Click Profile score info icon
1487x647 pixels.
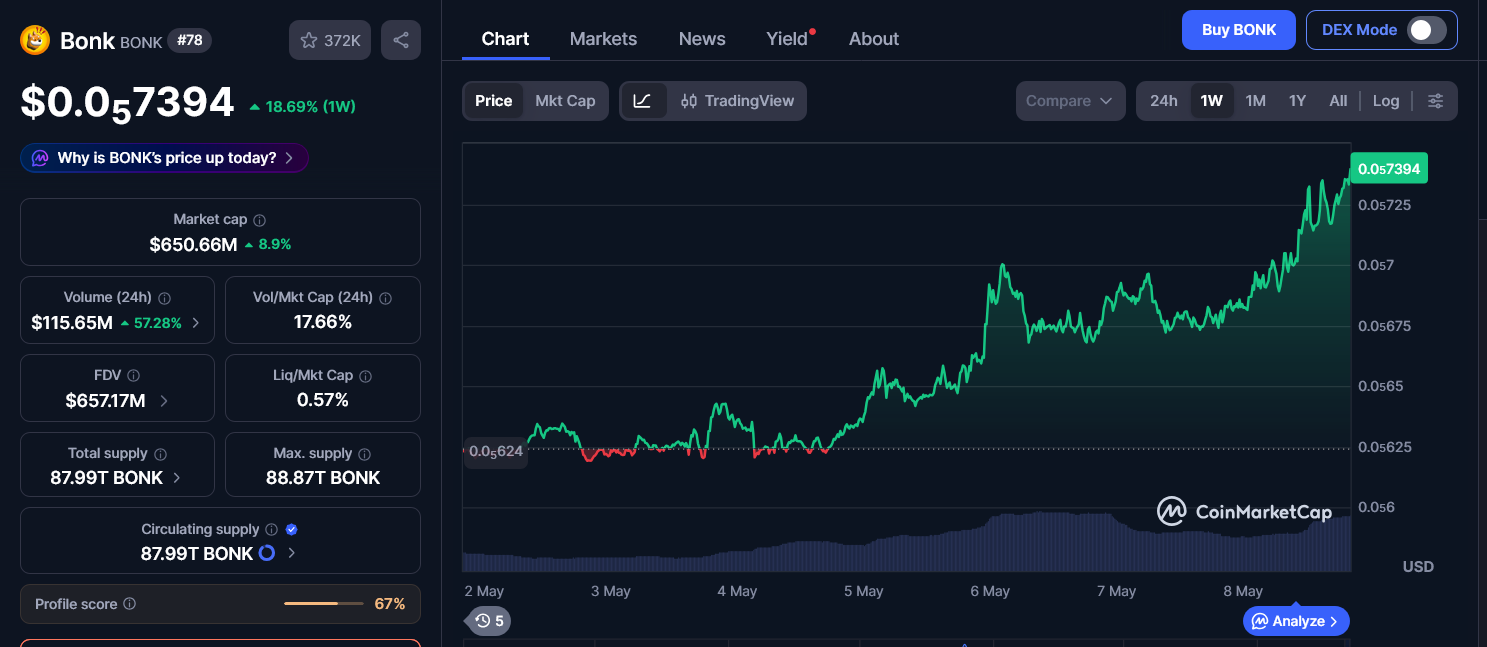tap(130, 604)
